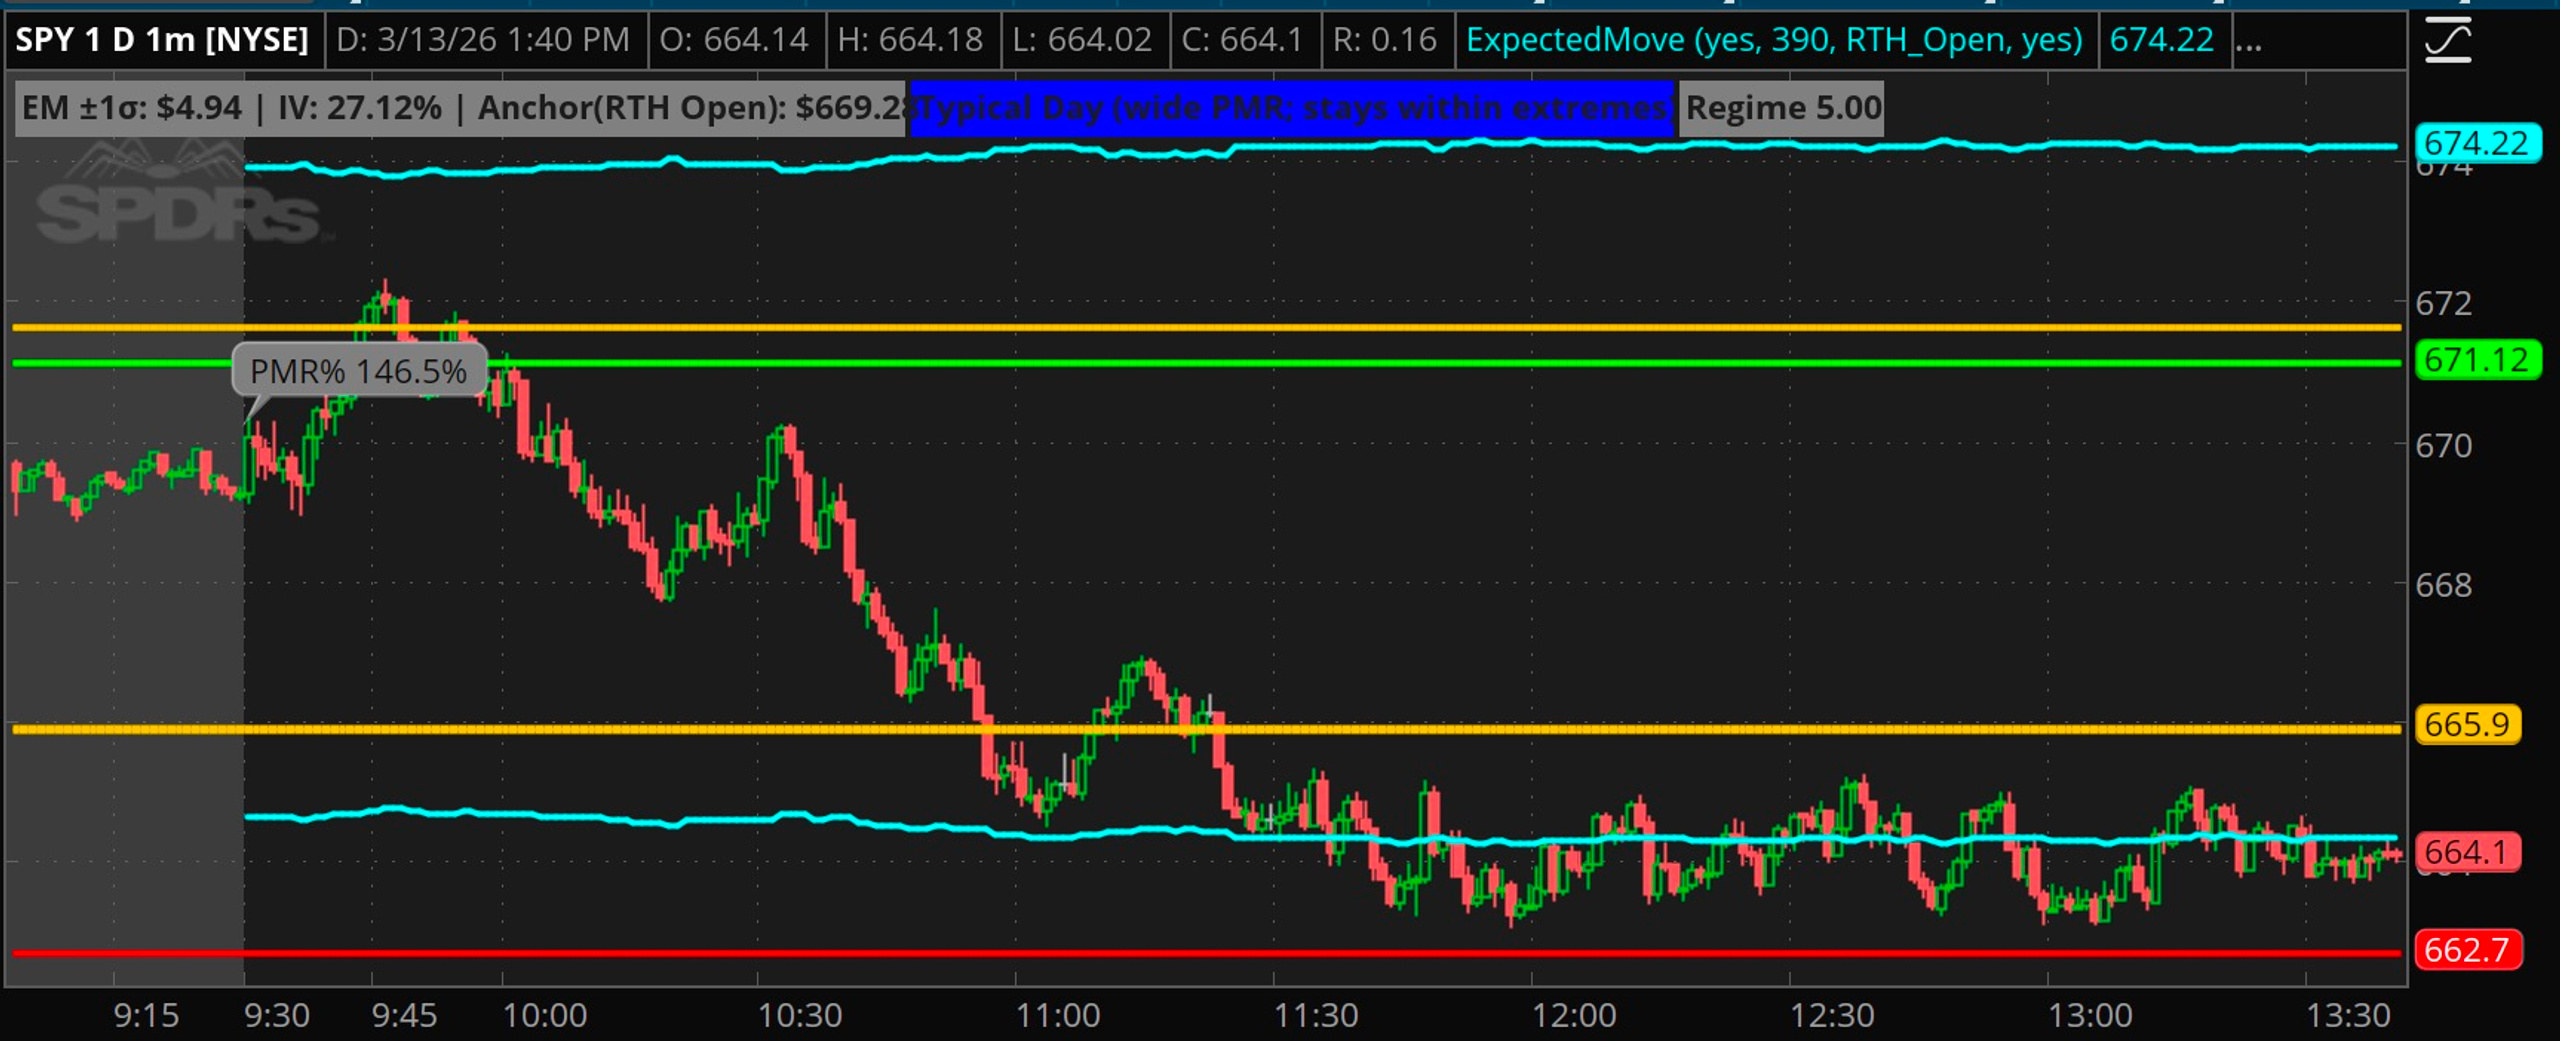Click the red 662.7 price axis tag

click(x=2467, y=949)
